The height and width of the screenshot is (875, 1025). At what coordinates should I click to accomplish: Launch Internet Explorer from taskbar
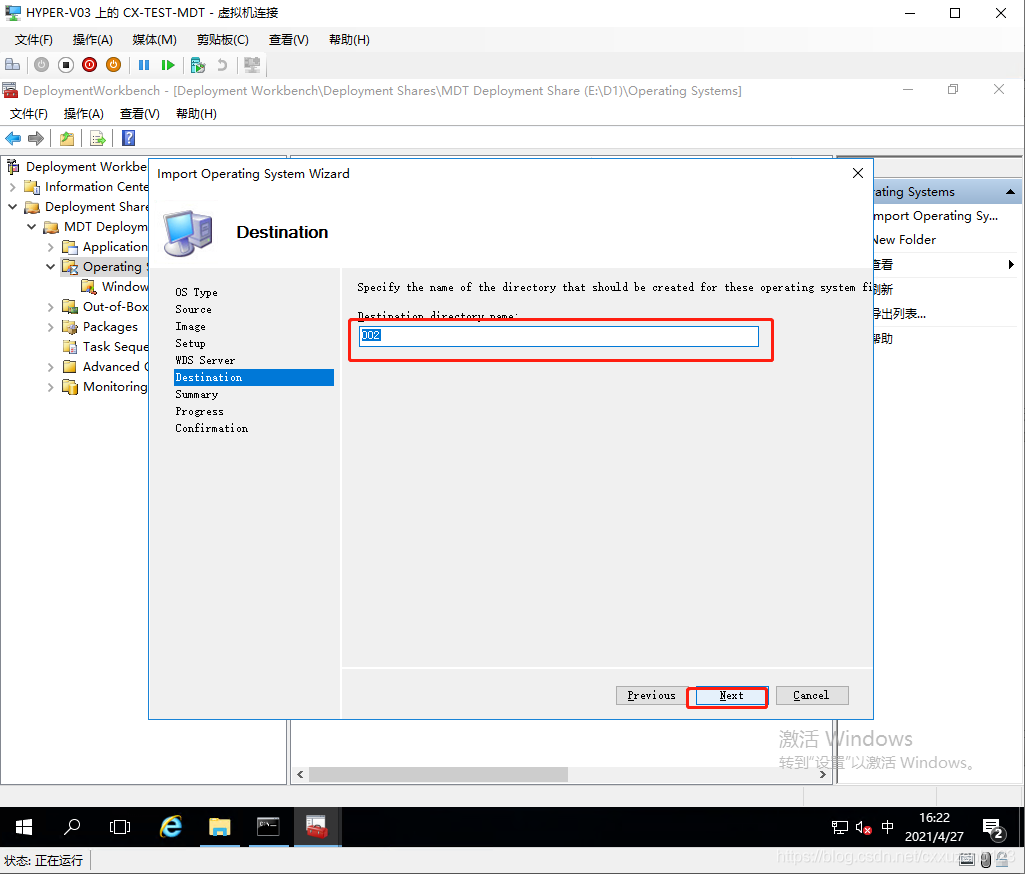click(x=171, y=827)
